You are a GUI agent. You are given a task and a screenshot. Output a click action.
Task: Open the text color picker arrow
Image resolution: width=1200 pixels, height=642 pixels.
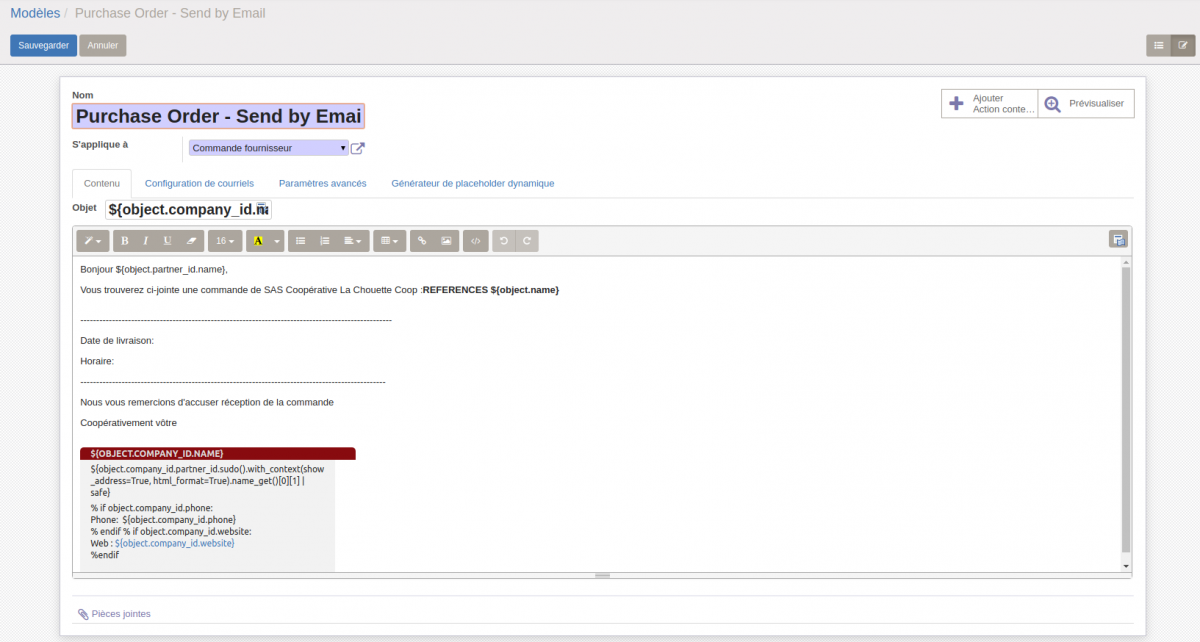[x=276, y=241]
